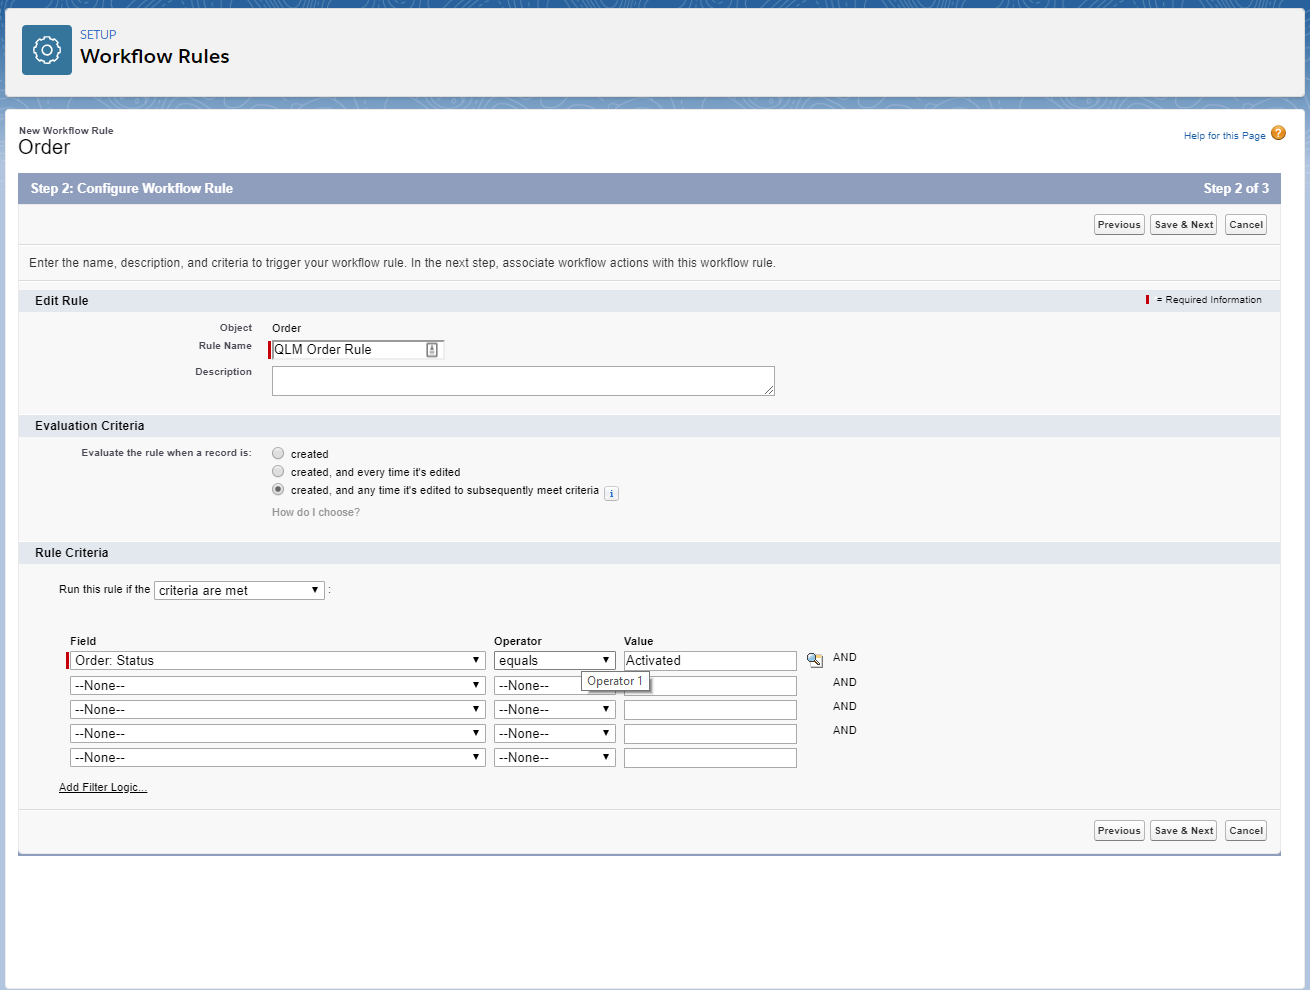Open the fourth row operator dropdown

pos(555,733)
